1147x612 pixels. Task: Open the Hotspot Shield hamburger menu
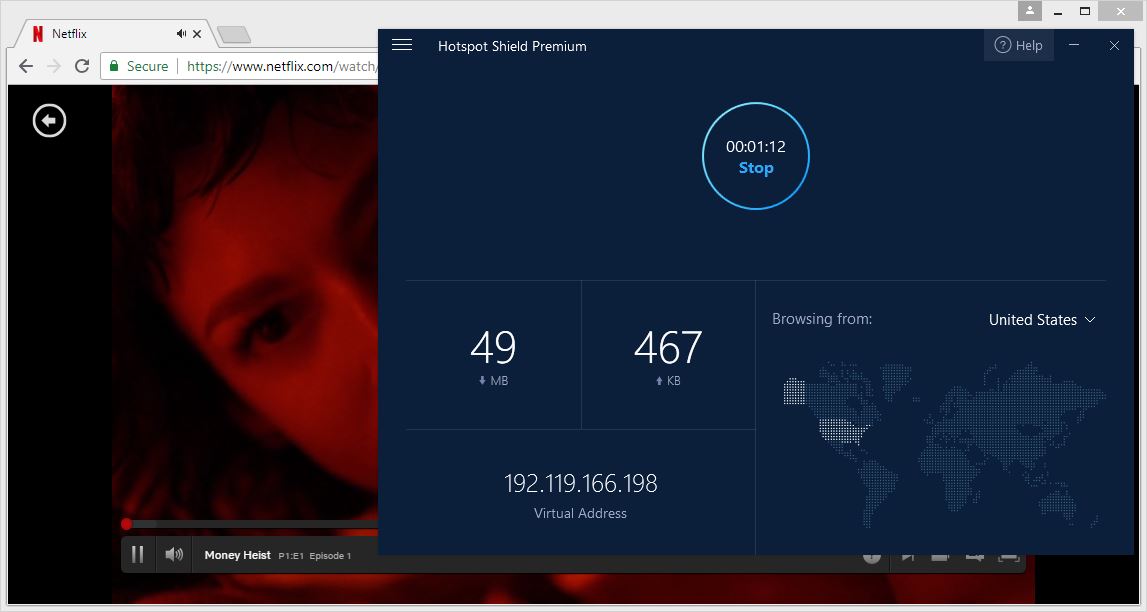402,45
